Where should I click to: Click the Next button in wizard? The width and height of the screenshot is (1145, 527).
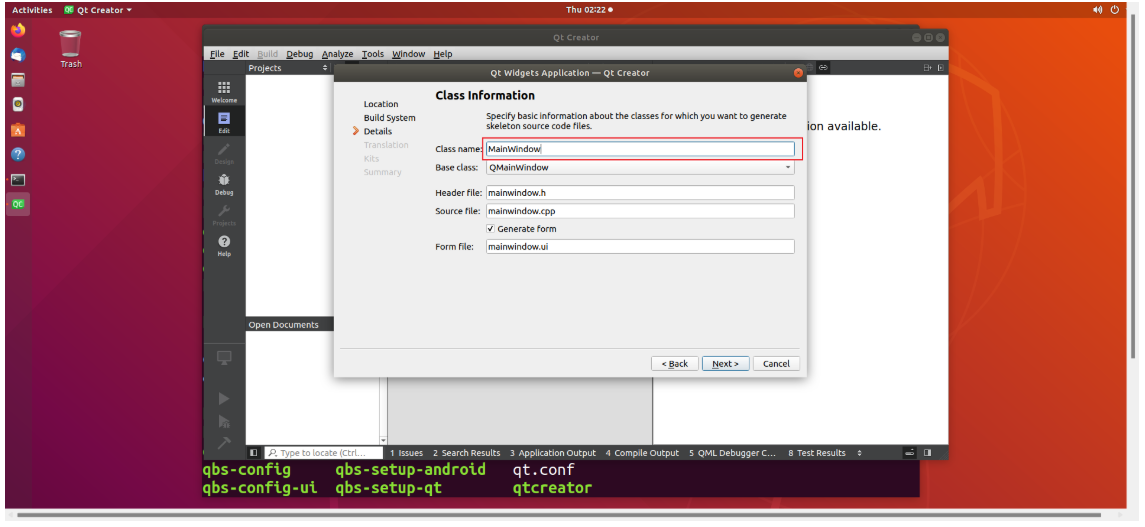tap(726, 363)
